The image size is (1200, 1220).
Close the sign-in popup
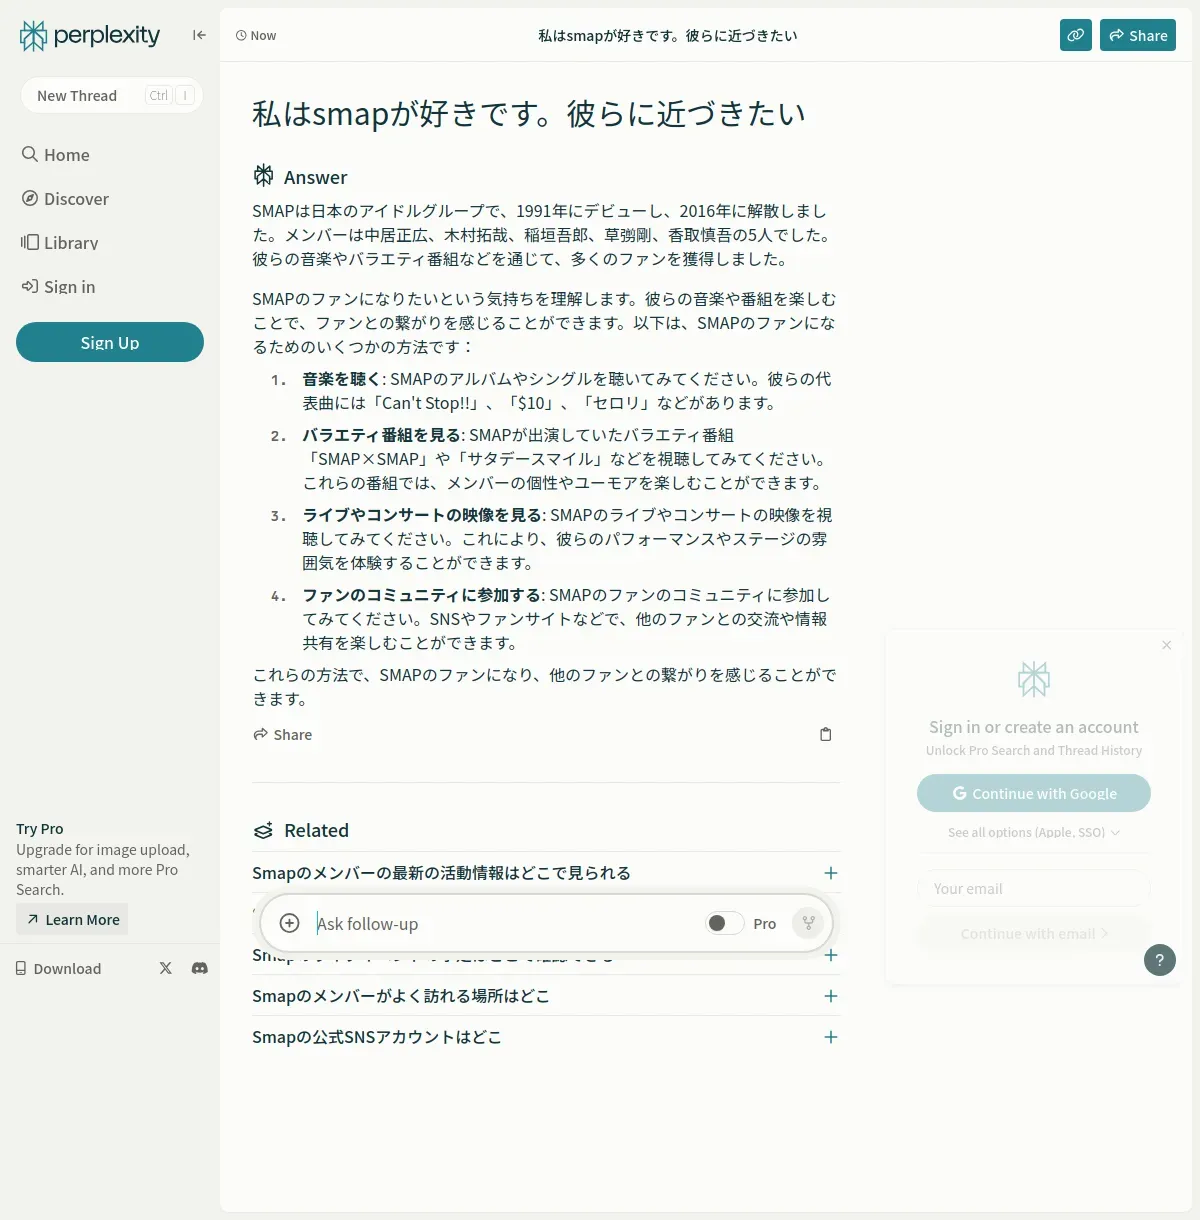tap(1166, 645)
